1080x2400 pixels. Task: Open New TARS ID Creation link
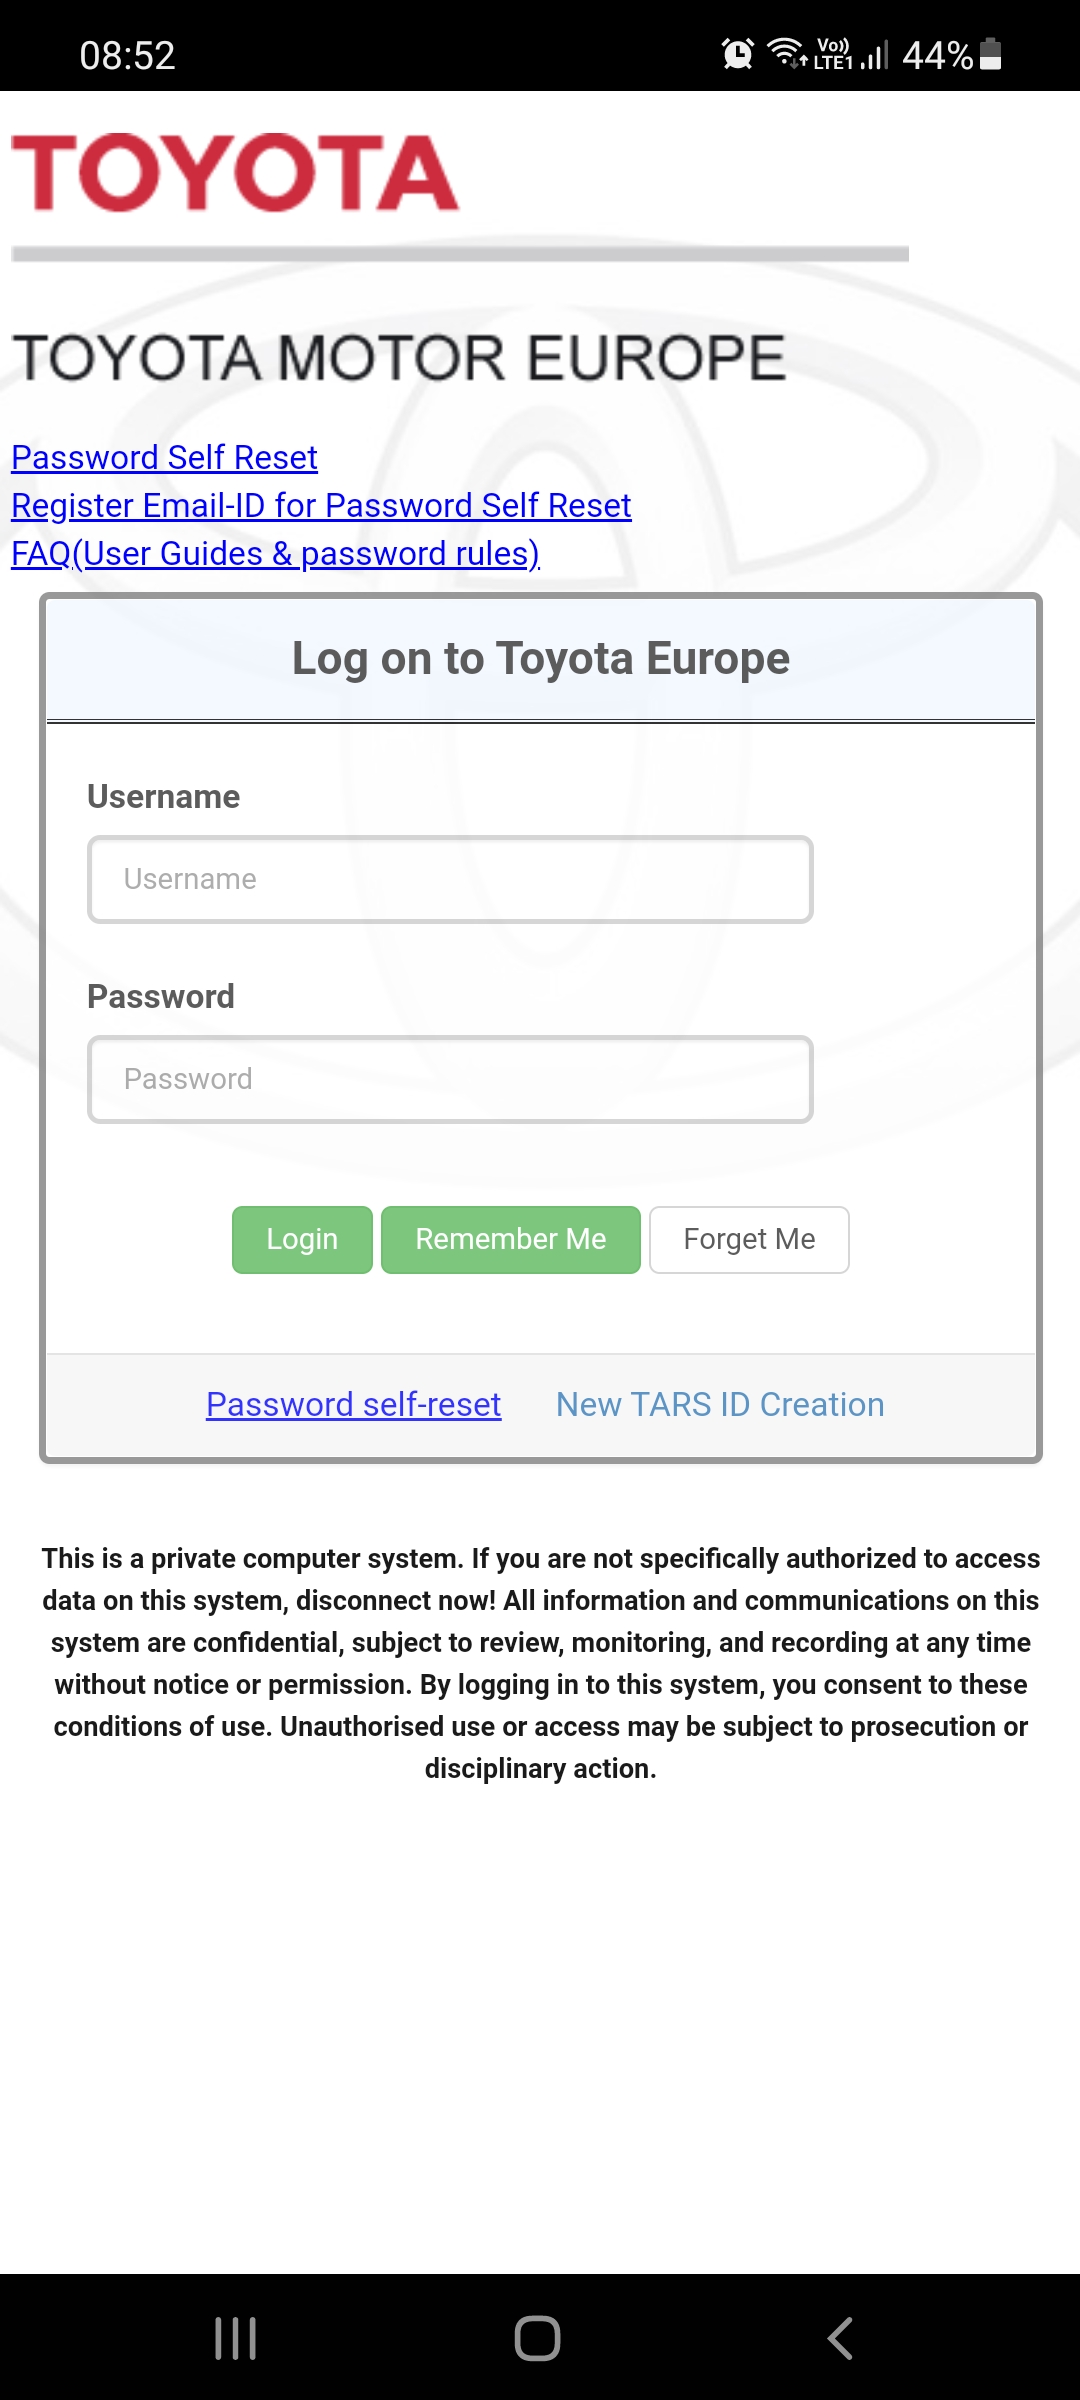[x=720, y=1404]
